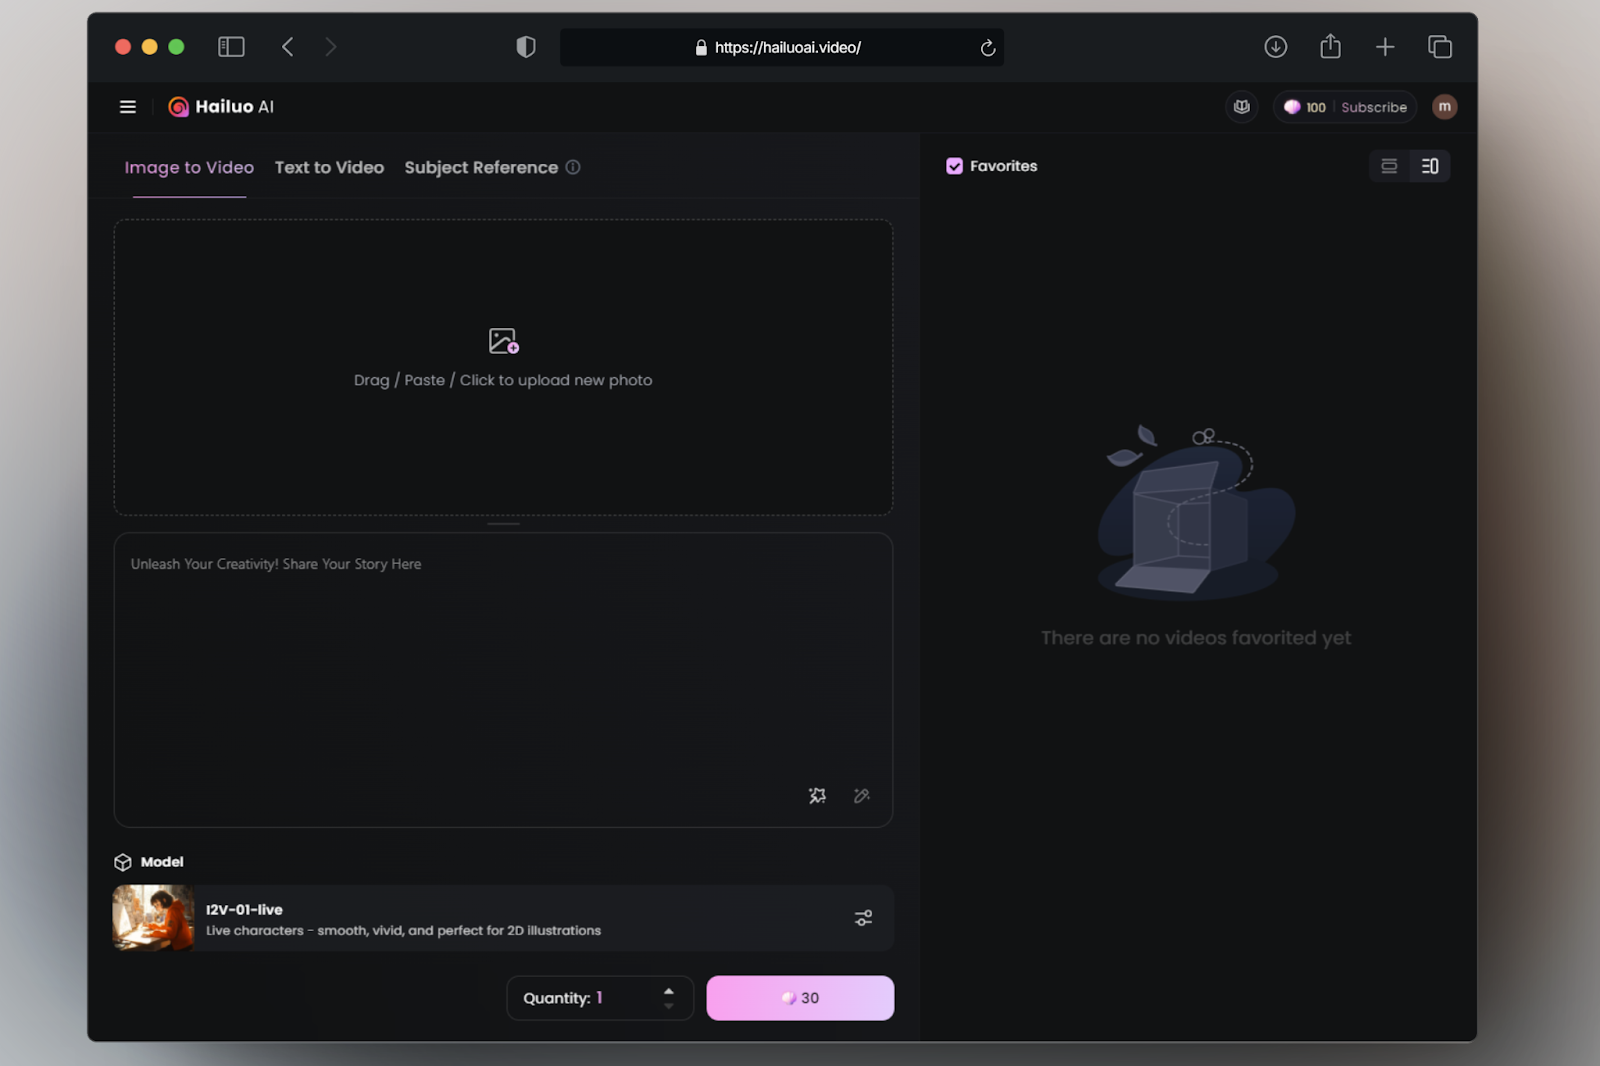
Task: Open model settings sliders icon
Action: click(x=864, y=918)
